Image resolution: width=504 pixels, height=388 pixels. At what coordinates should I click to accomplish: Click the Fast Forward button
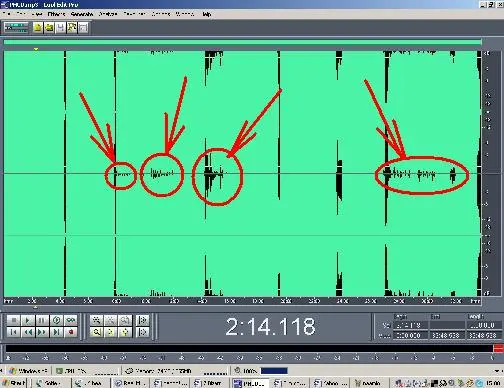pyautogui.click(x=42, y=332)
